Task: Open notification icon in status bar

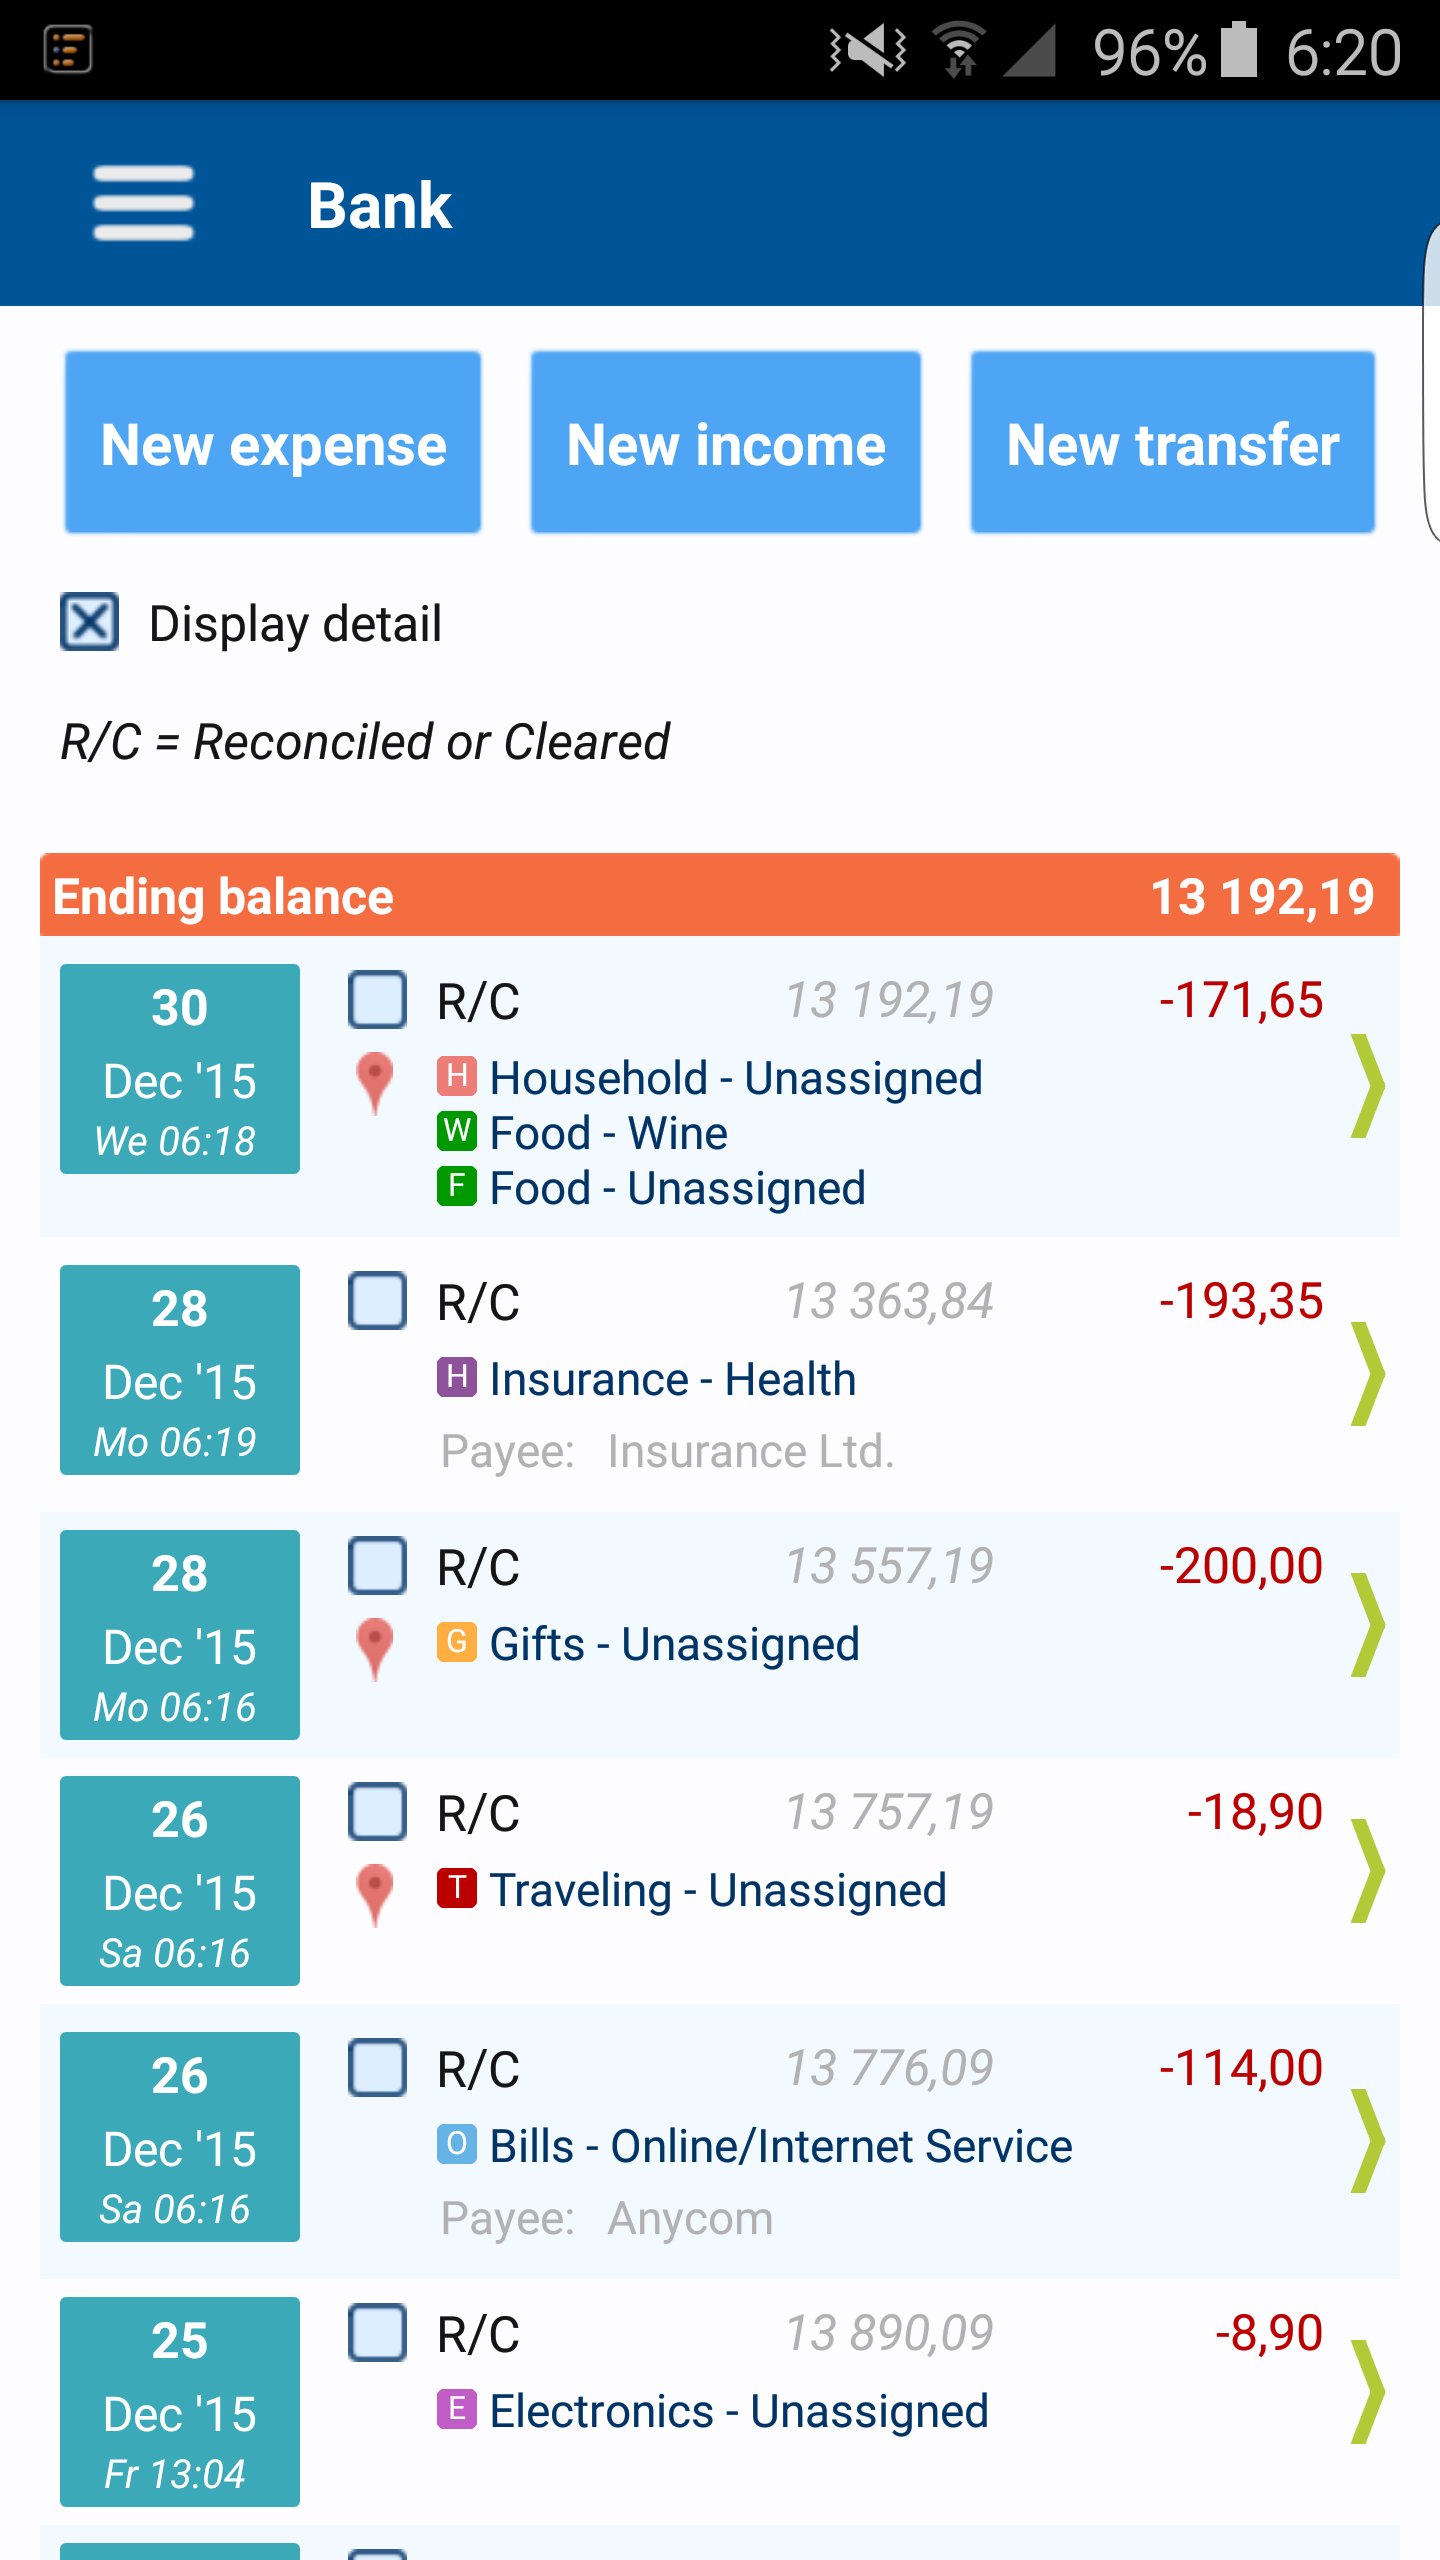Action: pos(68,50)
